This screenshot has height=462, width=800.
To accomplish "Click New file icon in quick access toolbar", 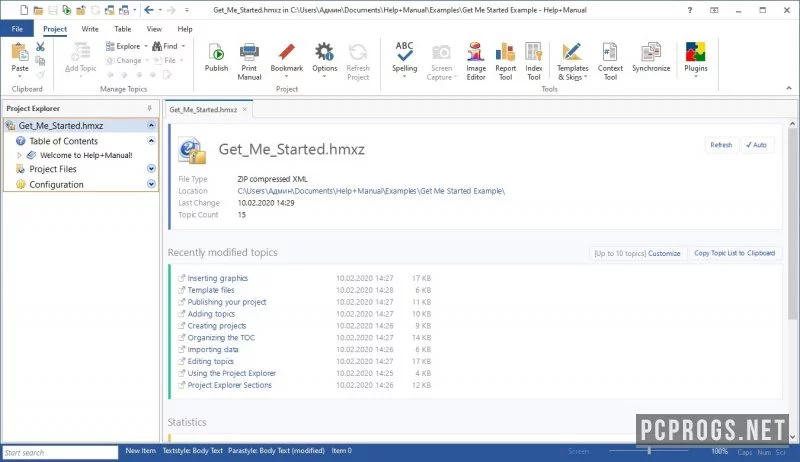I will tap(23, 10).
